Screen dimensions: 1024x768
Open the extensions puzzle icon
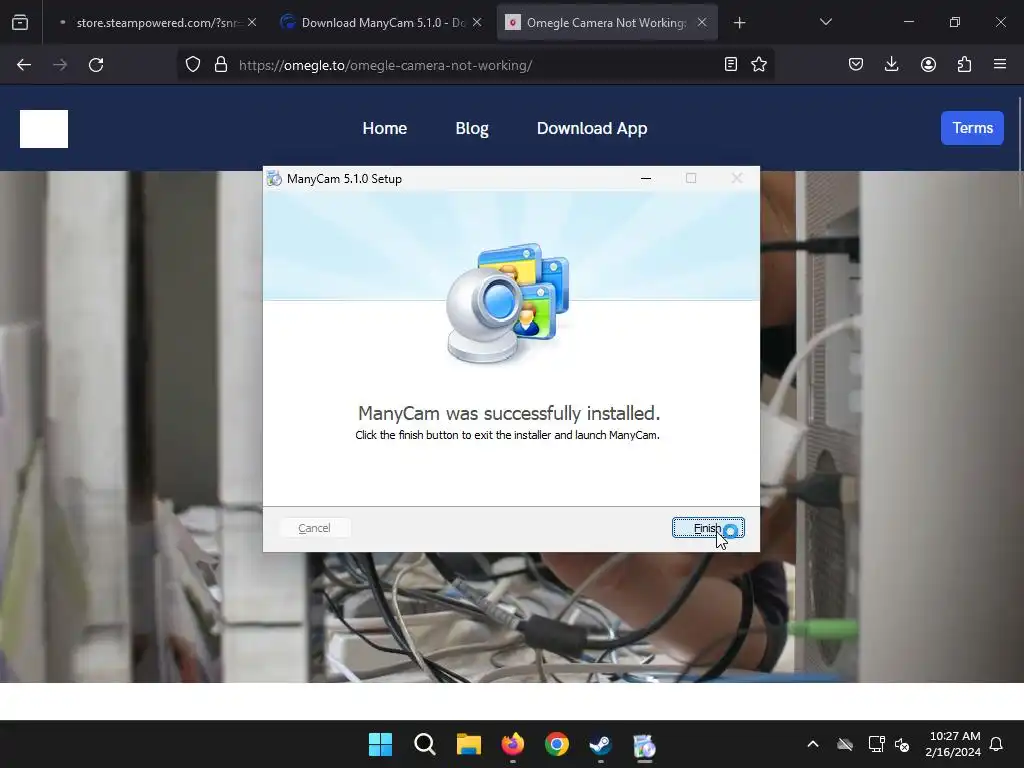pyautogui.click(x=964, y=65)
